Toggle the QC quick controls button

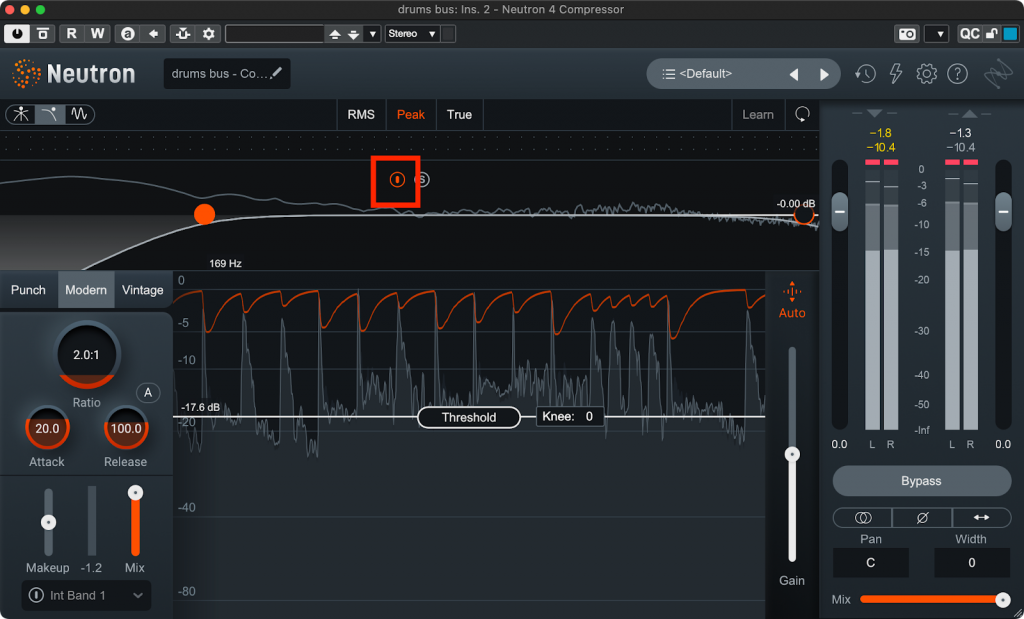tap(969, 34)
